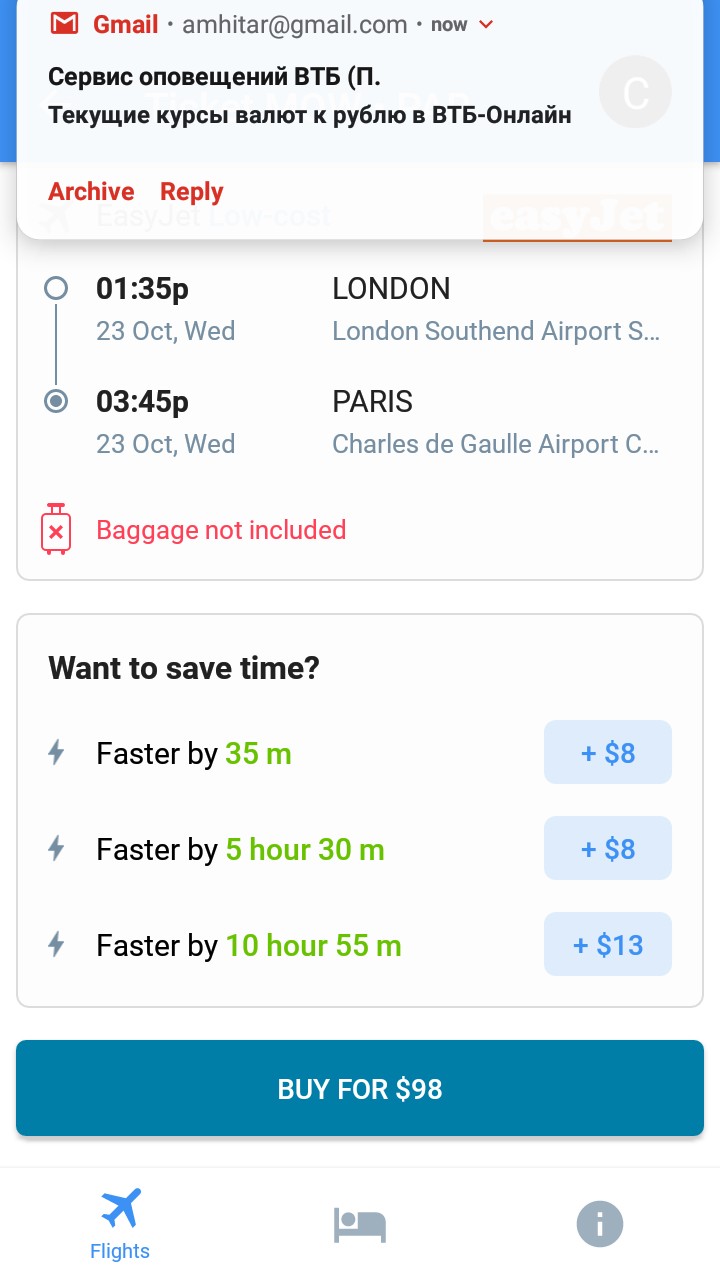This screenshot has height=1280, width=720.
Task: Open the Flights tab airplane icon
Action: pyautogui.click(x=120, y=1208)
